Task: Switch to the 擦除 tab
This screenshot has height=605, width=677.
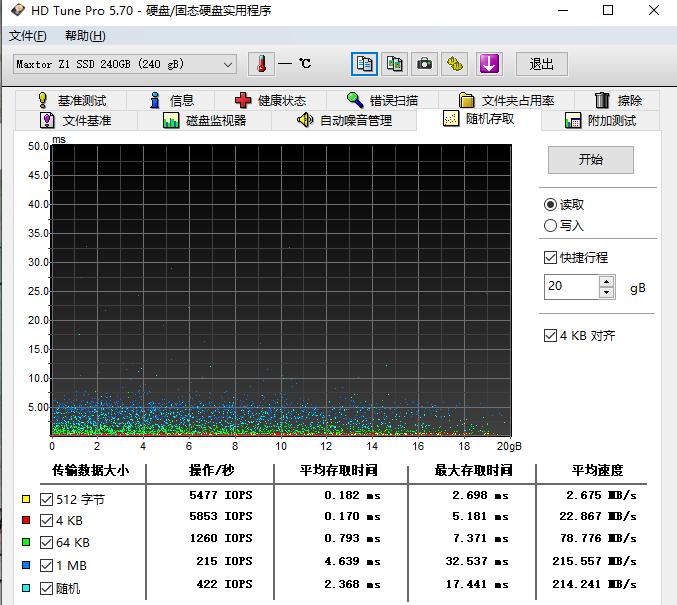Action: 617,100
